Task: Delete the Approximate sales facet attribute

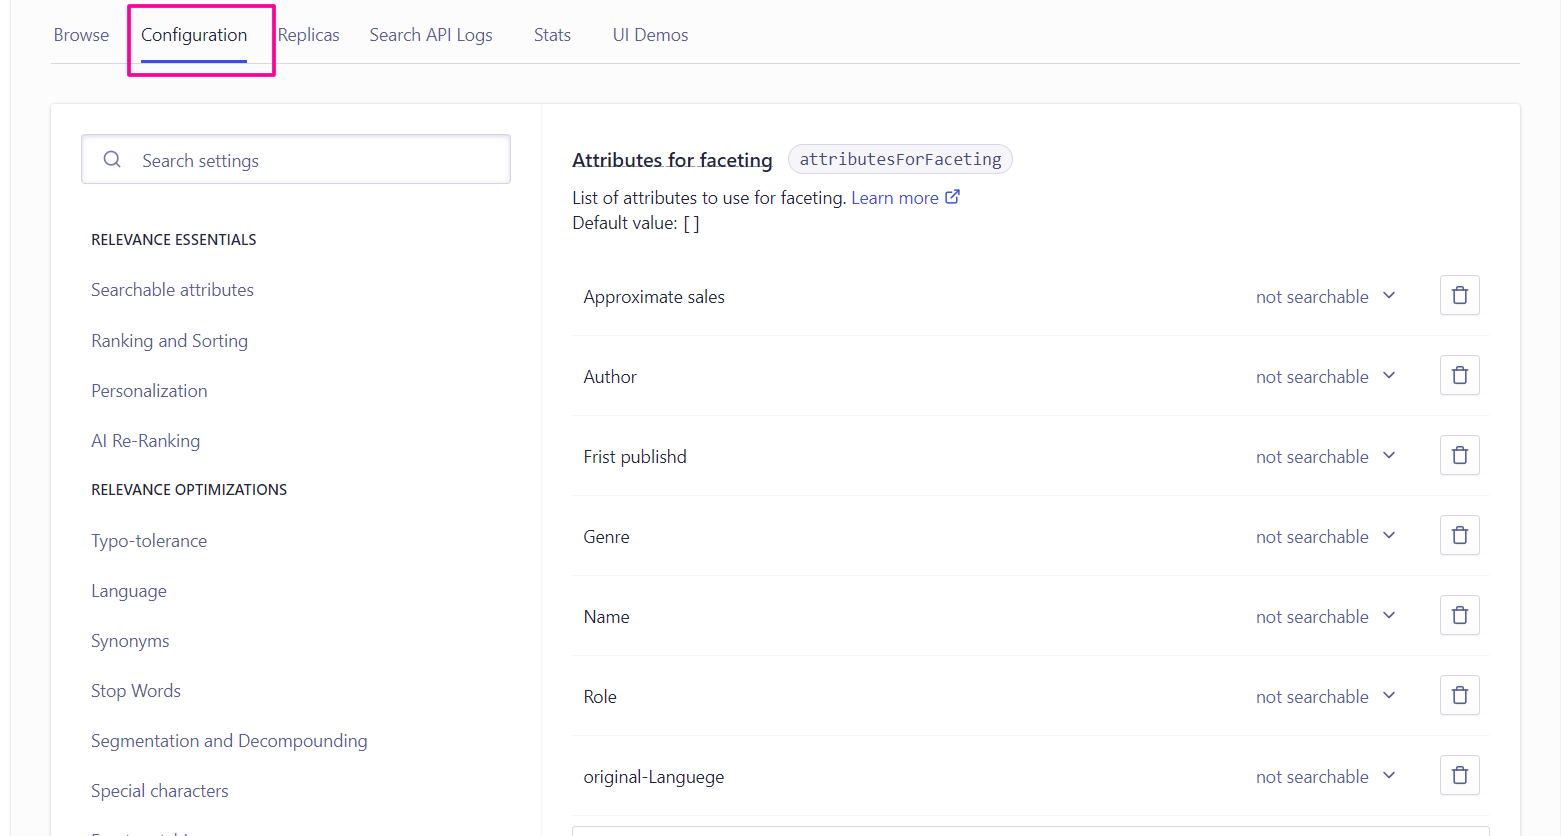Action: click(1459, 295)
